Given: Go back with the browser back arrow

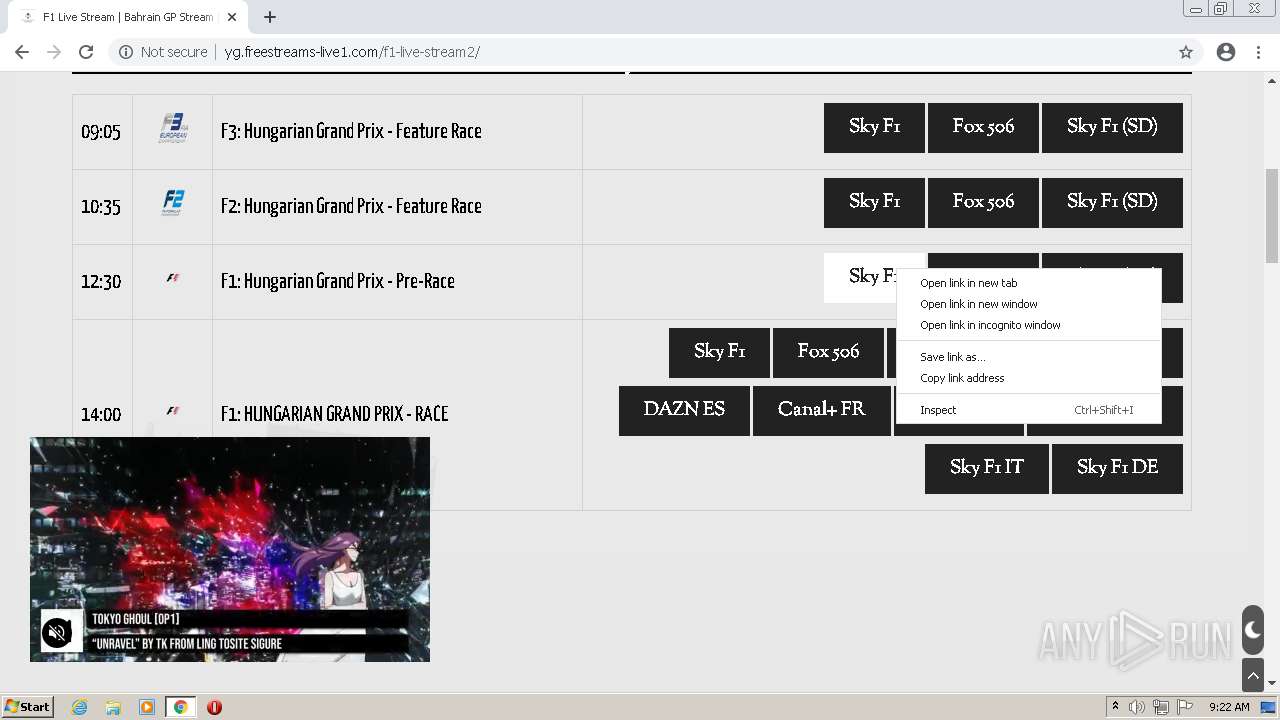Looking at the screenshot, I should tap(22, 52).
